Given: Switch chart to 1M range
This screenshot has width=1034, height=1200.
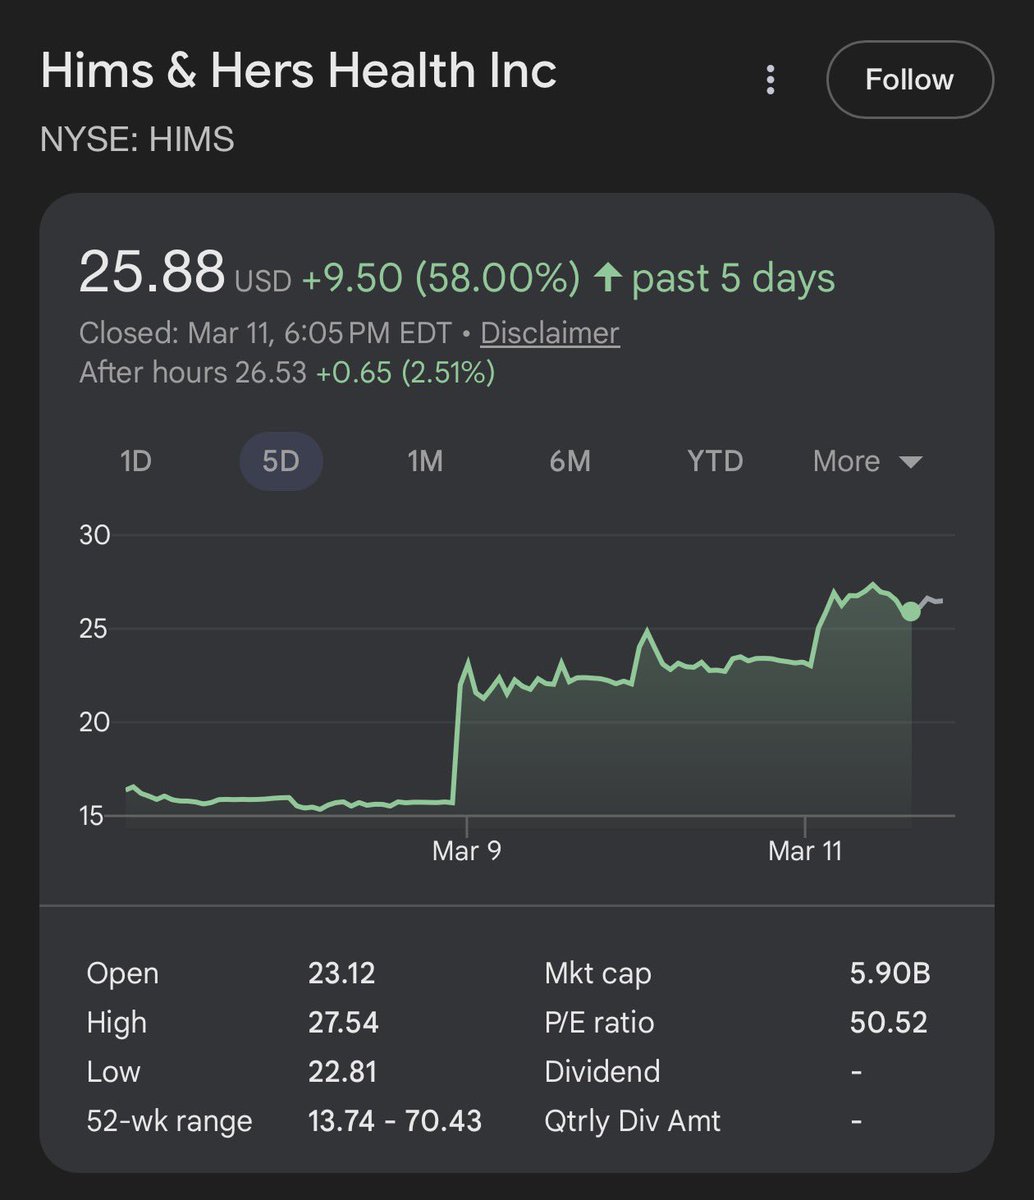Looking at the screenshot, I should (425, 461).
